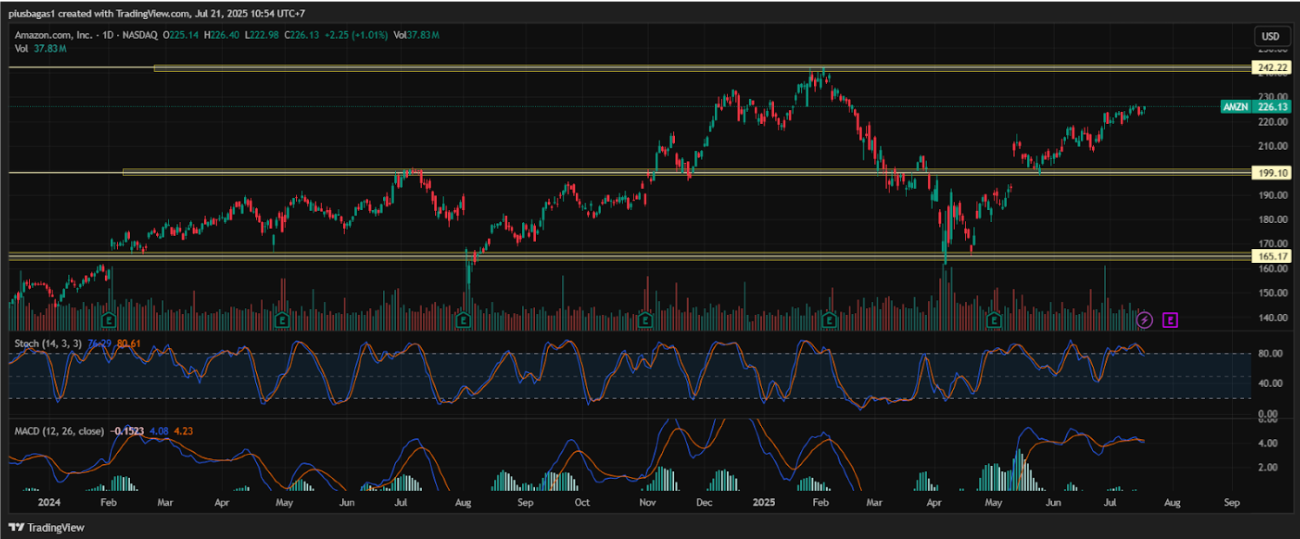Screen dimensions: 1300x539
Task: Click the 220.00 price axis label
Action: tap(1271, 122)
